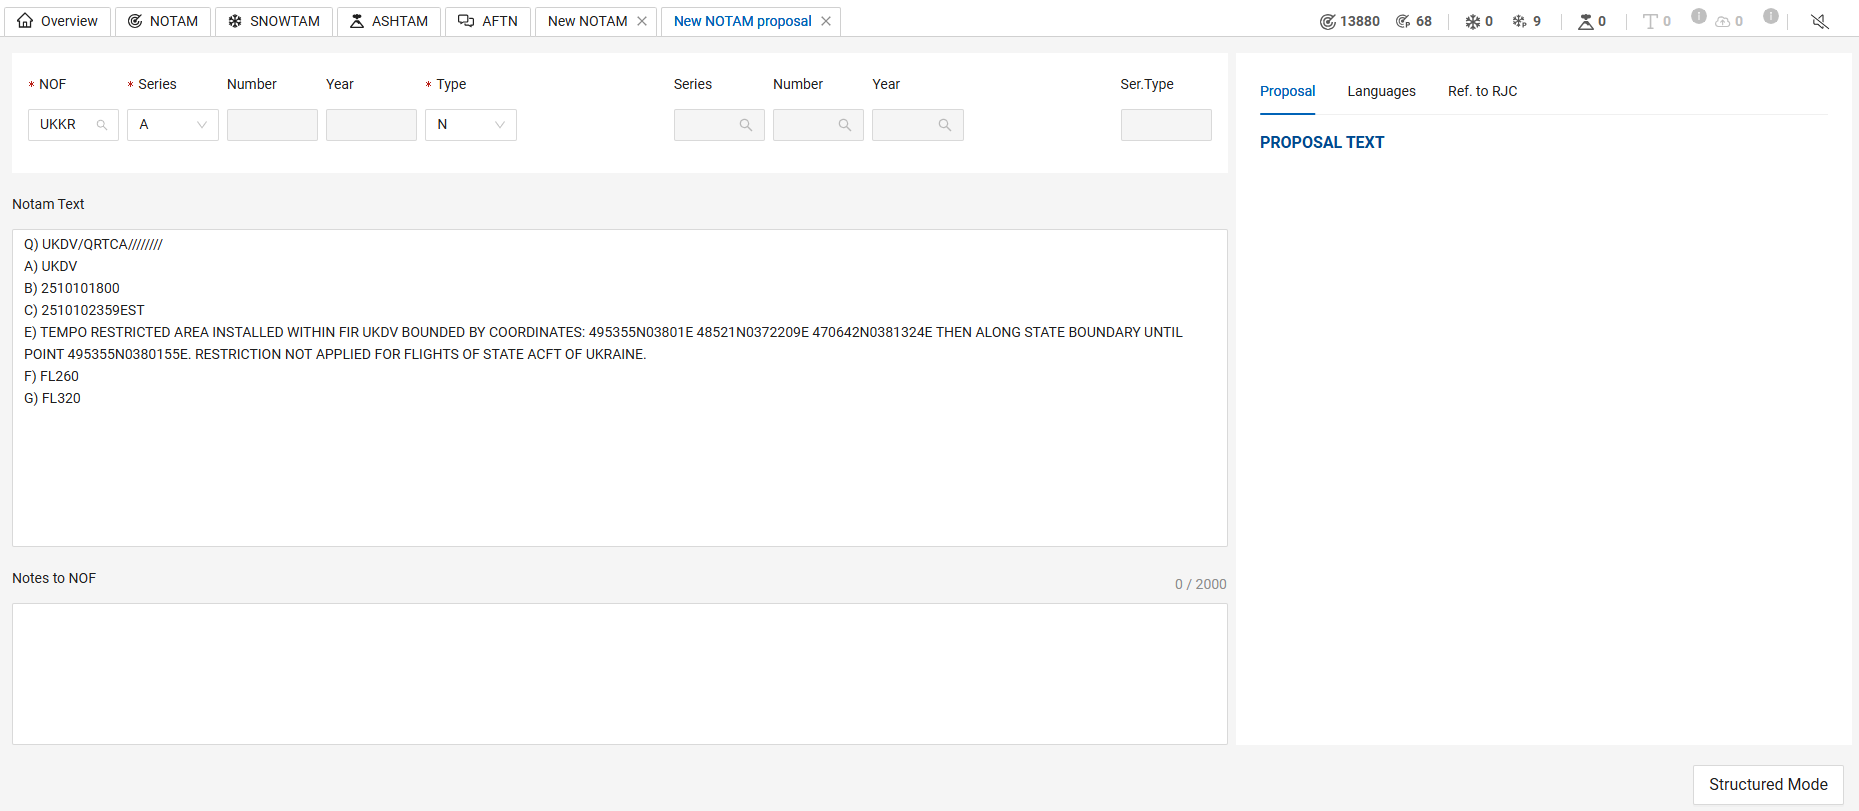Click the NOTAM counter icon showing 13880

point(1328,21)
